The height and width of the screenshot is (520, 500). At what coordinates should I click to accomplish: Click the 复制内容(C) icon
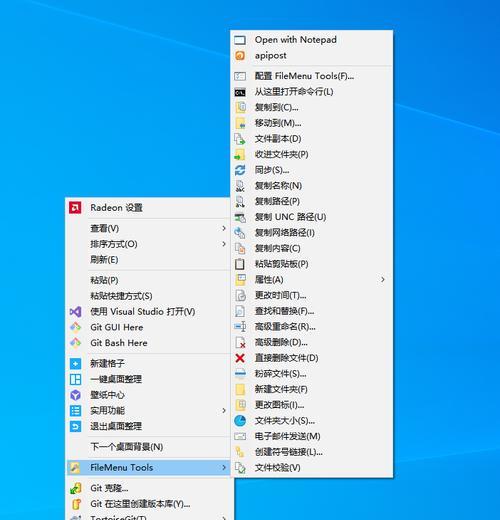240,248
